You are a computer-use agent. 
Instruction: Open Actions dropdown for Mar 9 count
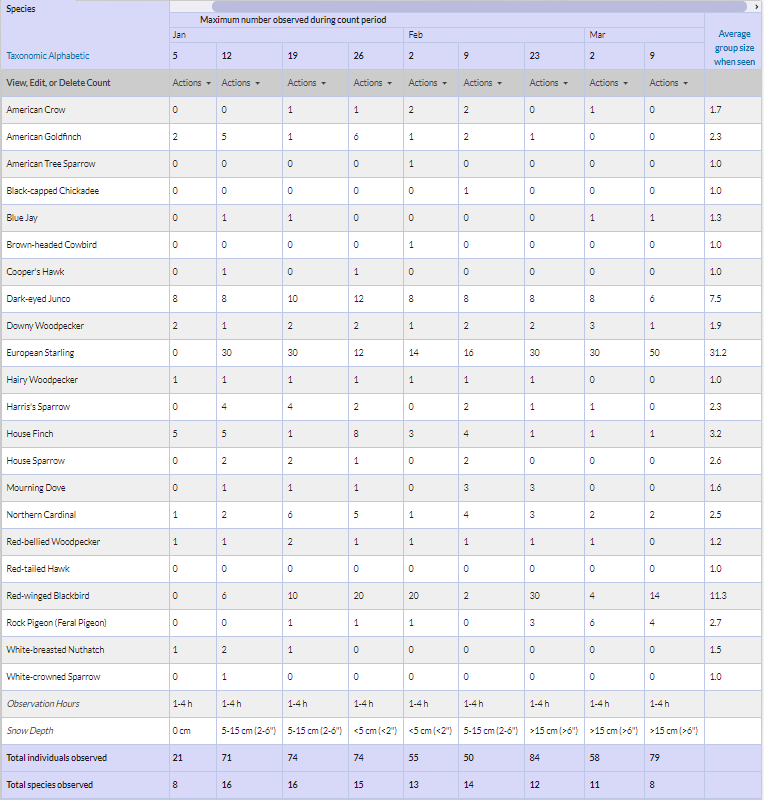coord(669,83)
